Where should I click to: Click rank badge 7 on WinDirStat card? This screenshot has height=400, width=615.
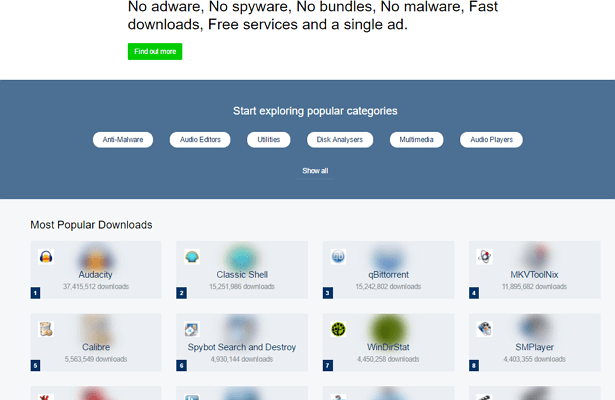pyautogui.click(x=328, y=365)
